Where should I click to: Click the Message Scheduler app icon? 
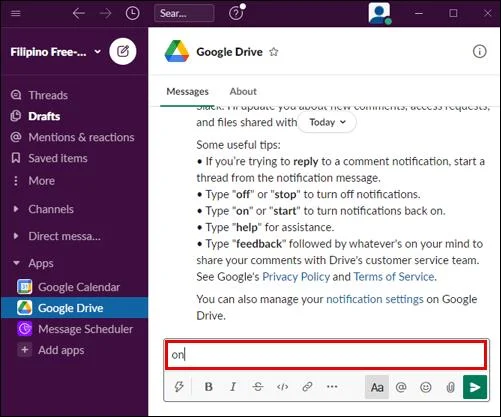[x=25, y=329]
